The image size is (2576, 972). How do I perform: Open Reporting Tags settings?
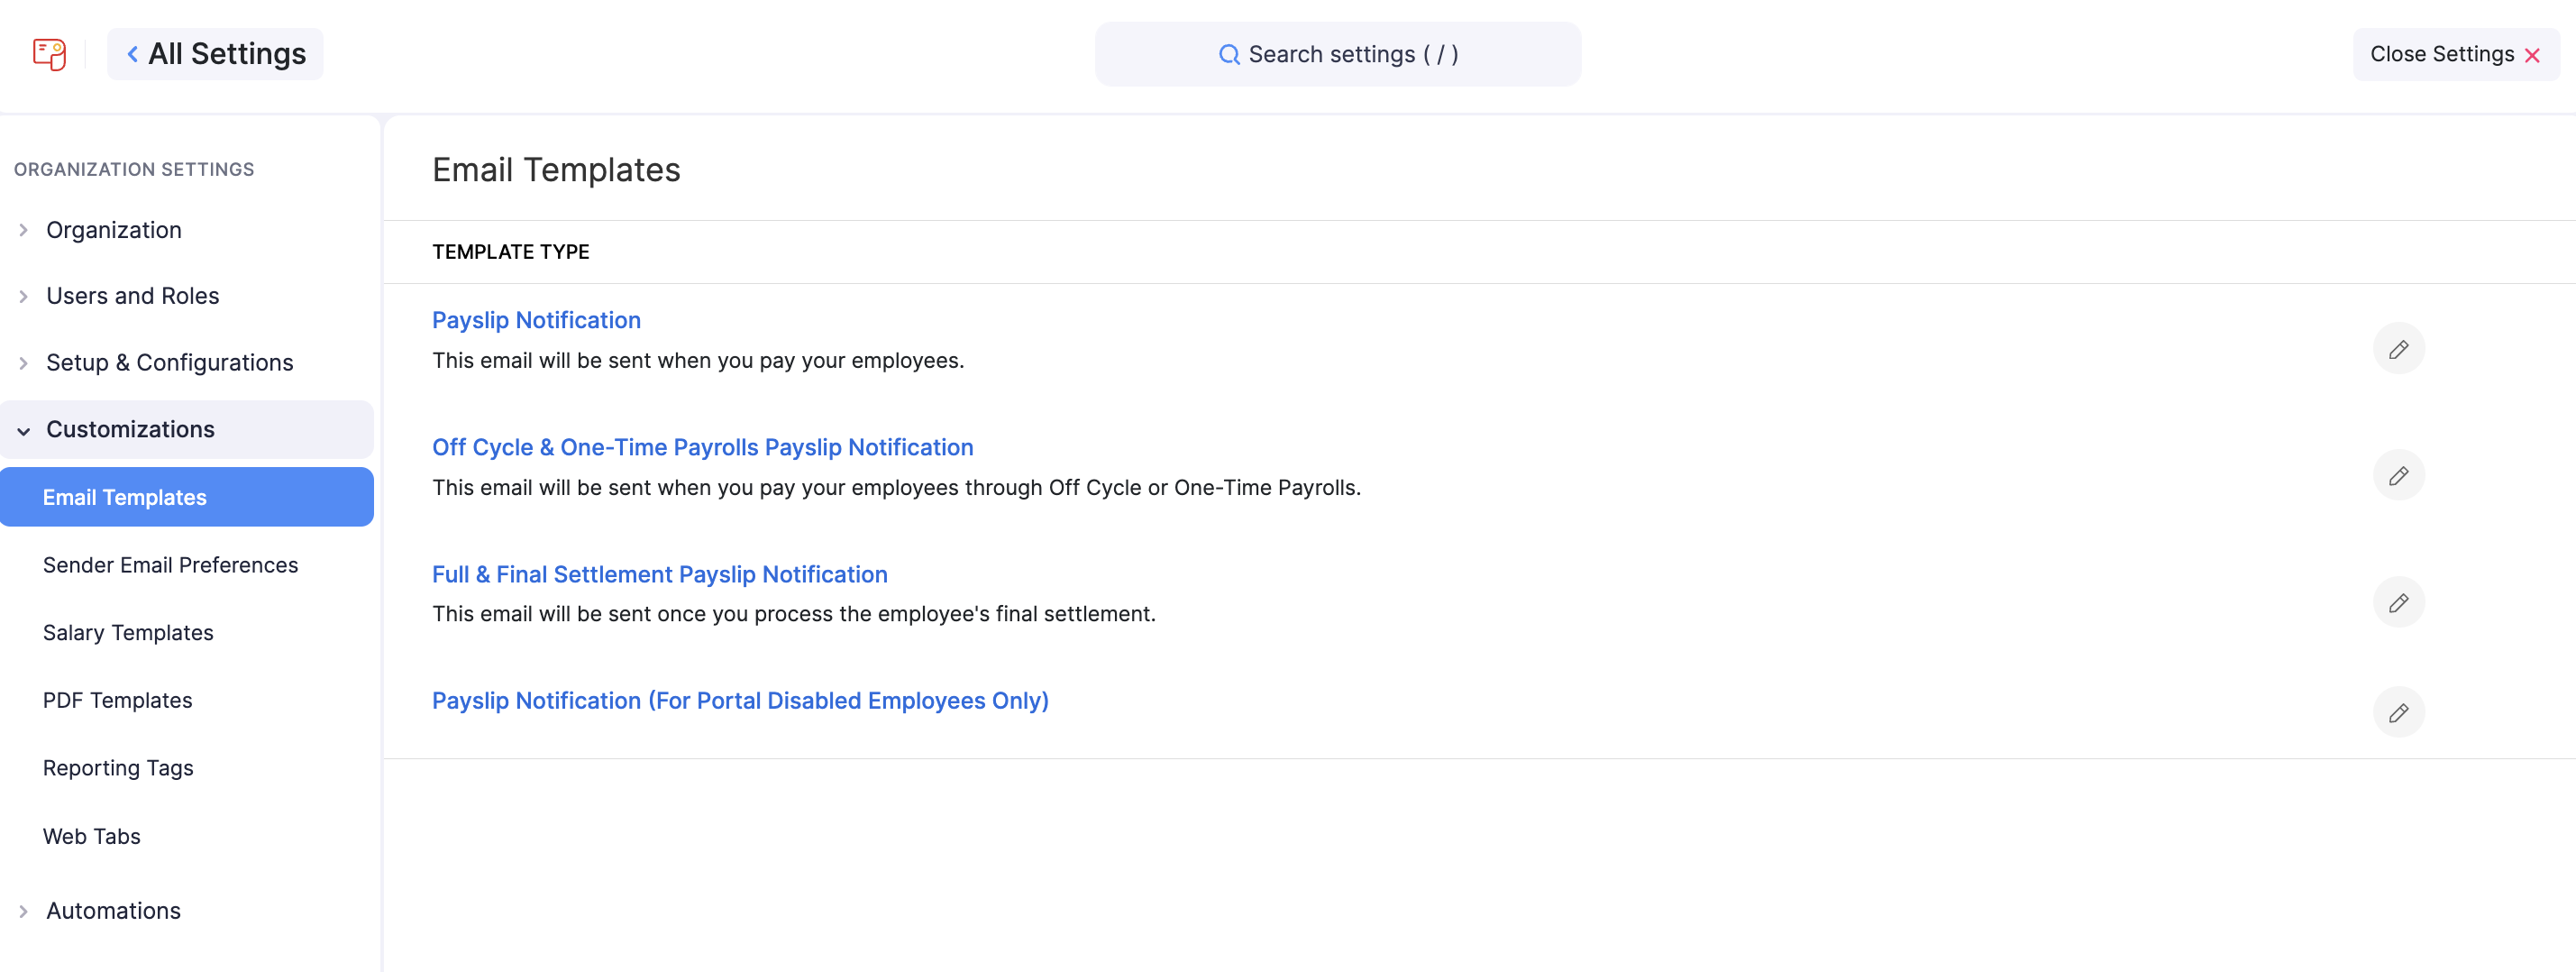click(x=118, y=767)
